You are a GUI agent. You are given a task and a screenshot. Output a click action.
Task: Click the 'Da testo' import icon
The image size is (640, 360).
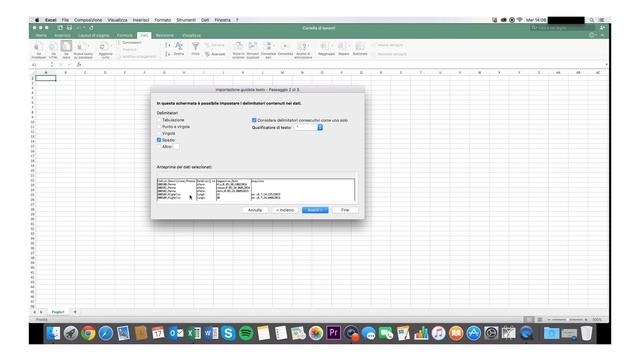pos(66,47)
